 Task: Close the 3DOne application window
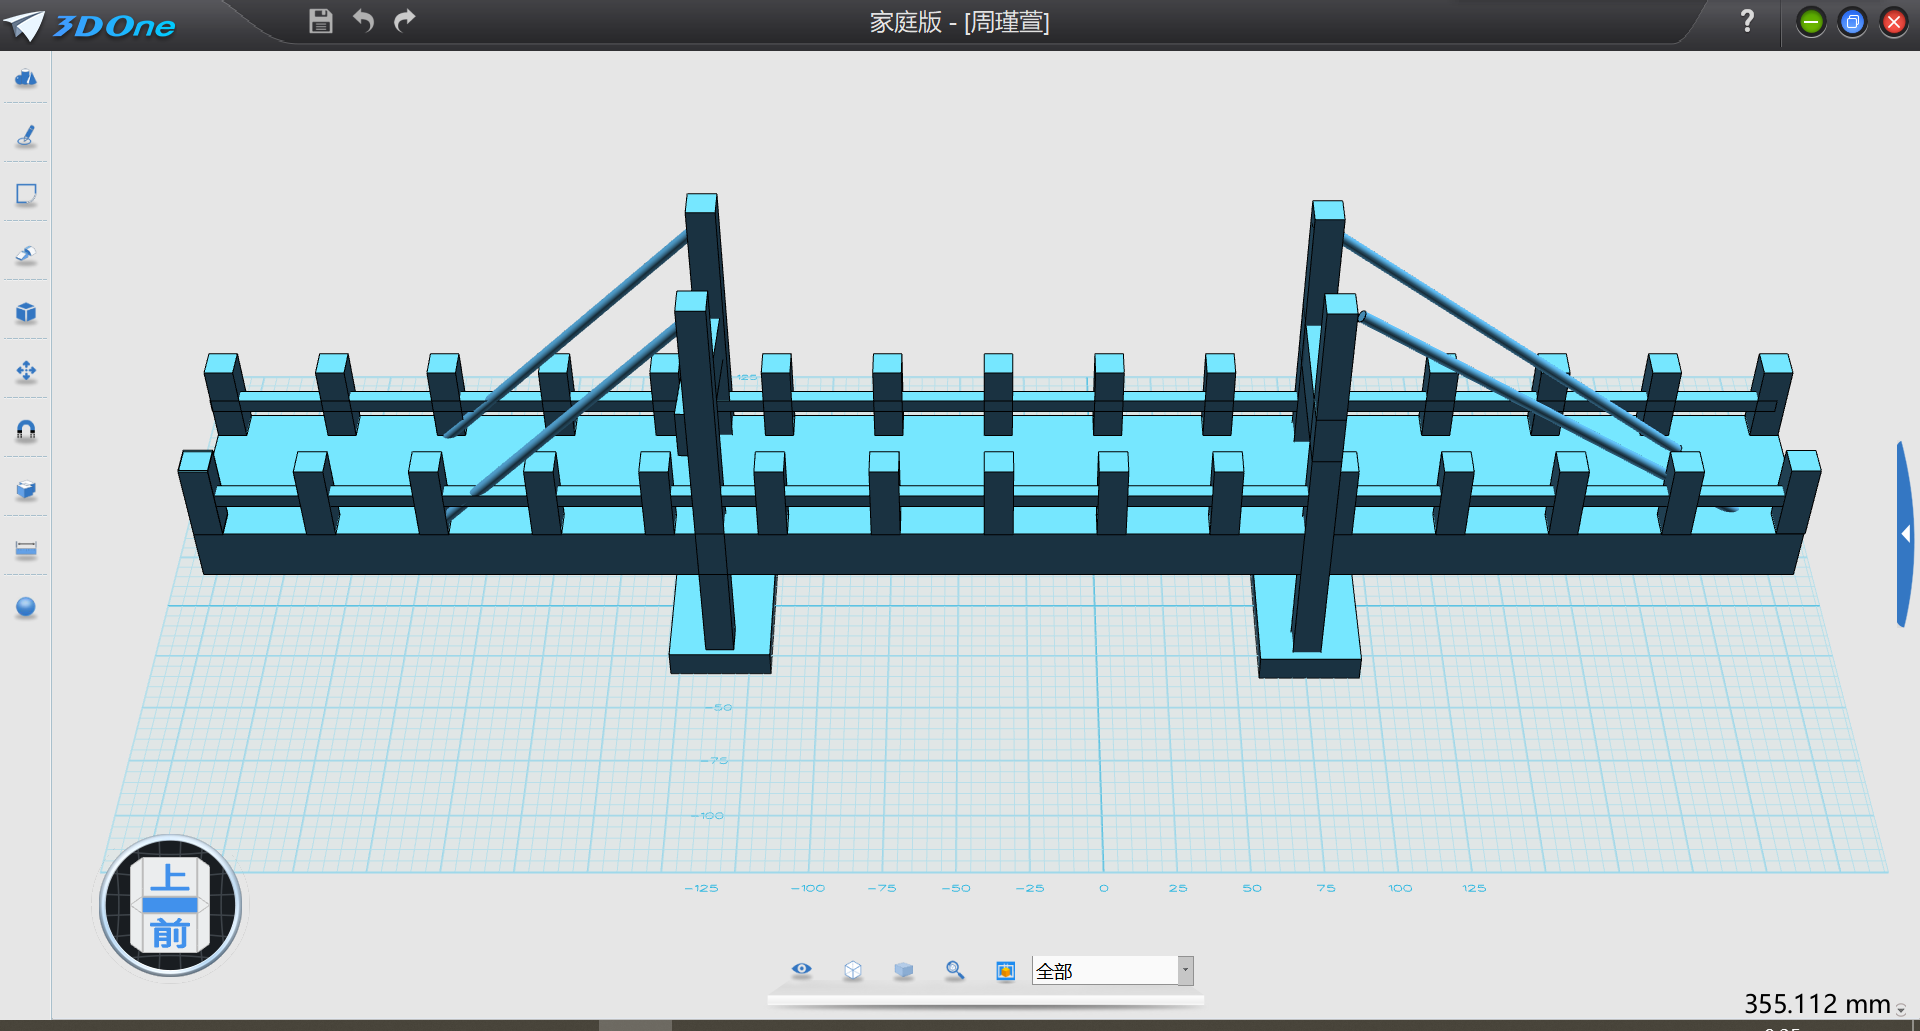(x=1894, y=22)
